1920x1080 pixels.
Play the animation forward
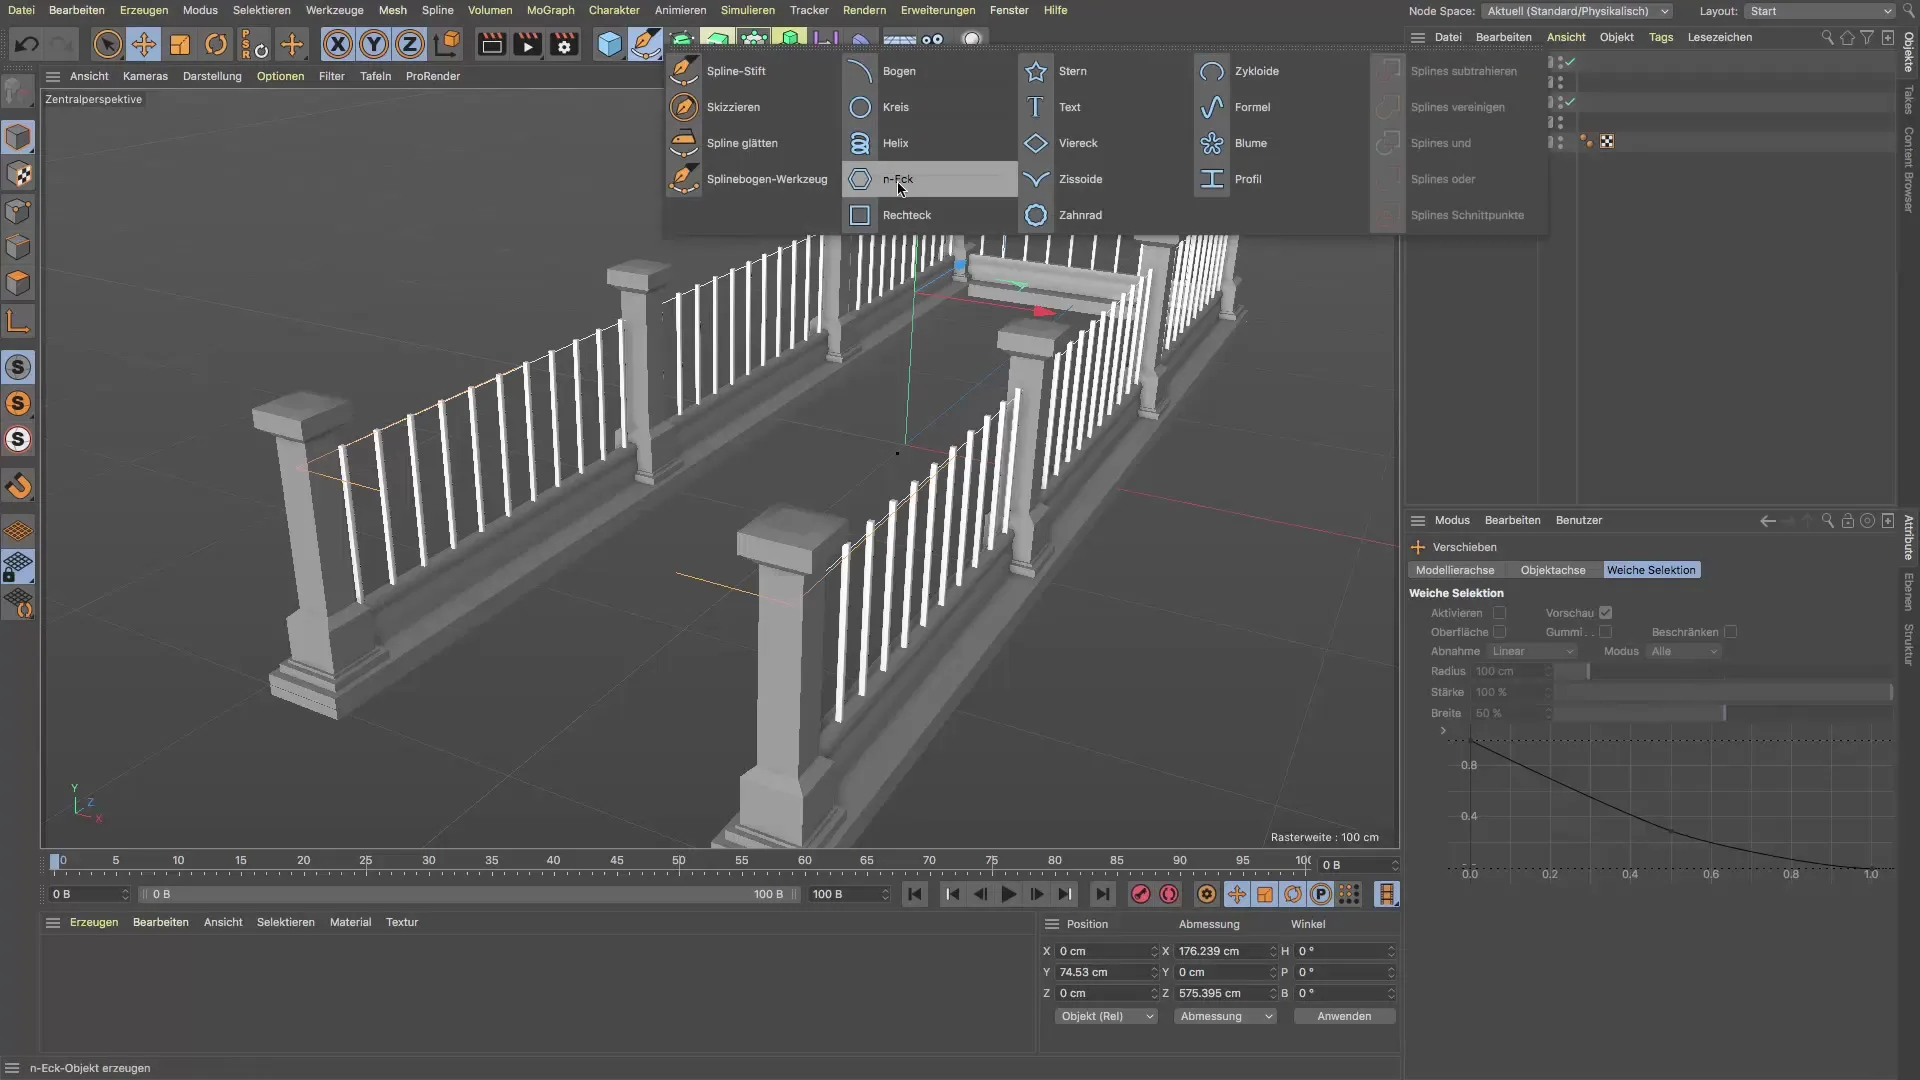pos(1009,894)
